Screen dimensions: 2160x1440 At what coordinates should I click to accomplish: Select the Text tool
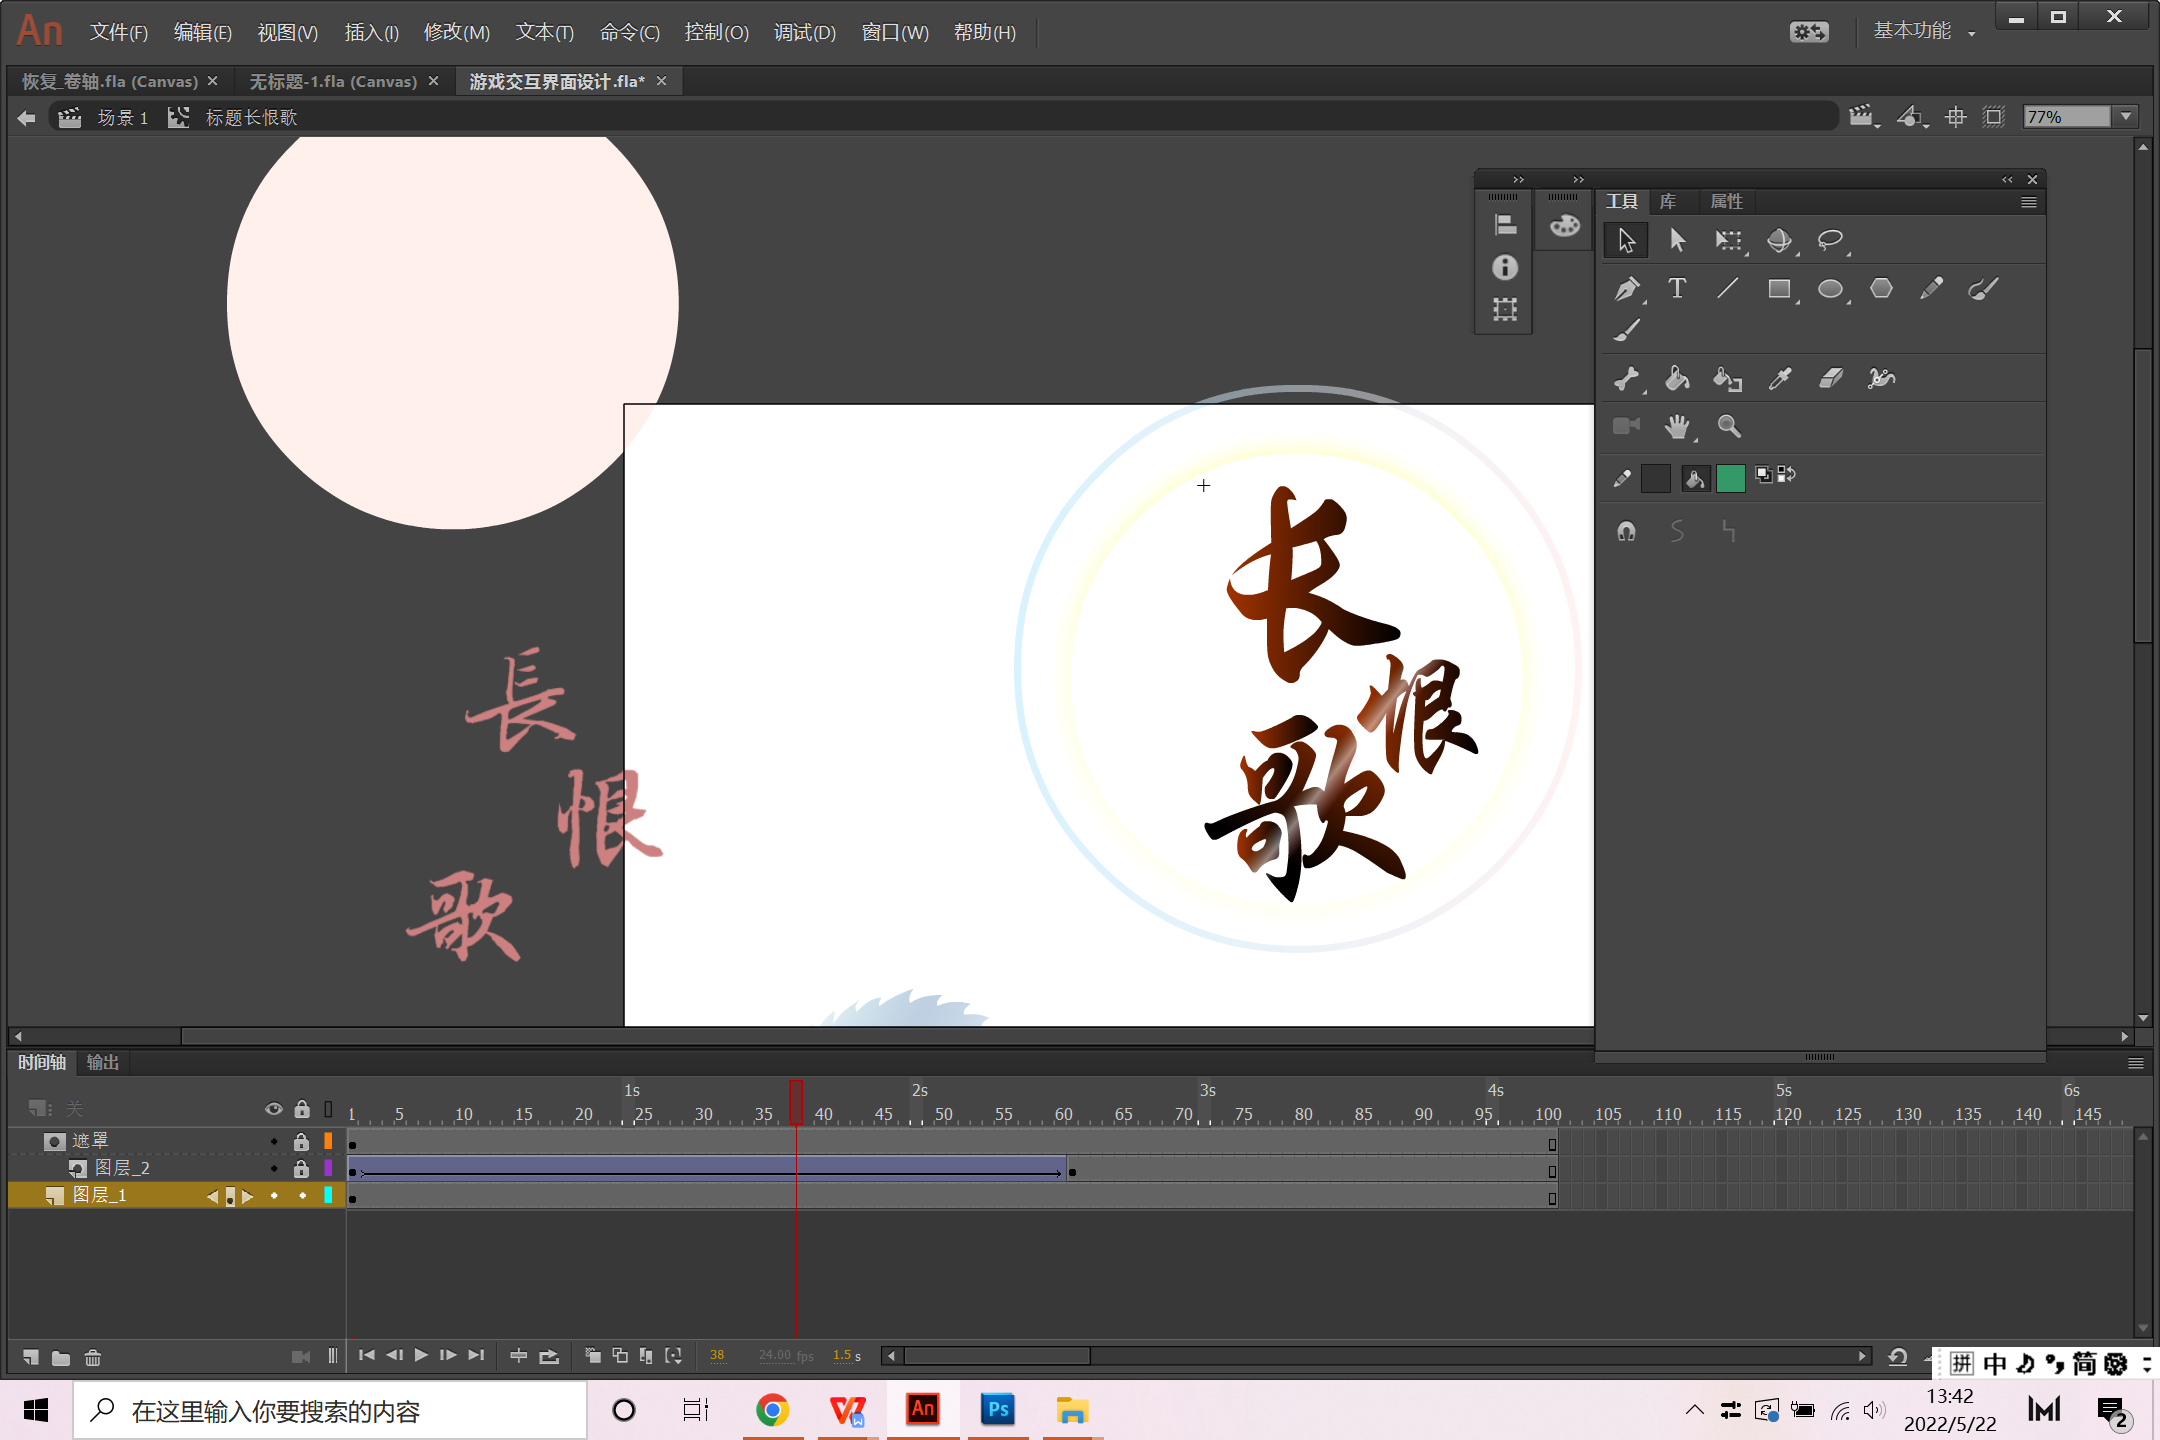click(x=1677, y=289)
